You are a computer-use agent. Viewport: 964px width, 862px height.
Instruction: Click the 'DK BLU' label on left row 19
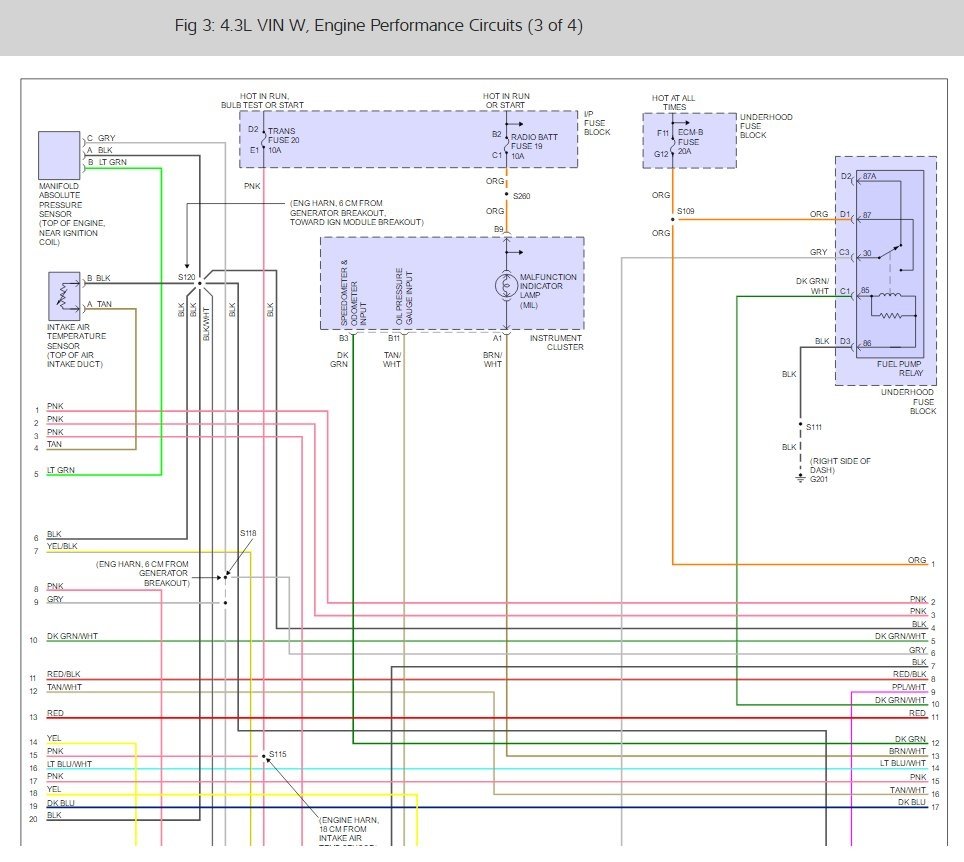(61, 803)
